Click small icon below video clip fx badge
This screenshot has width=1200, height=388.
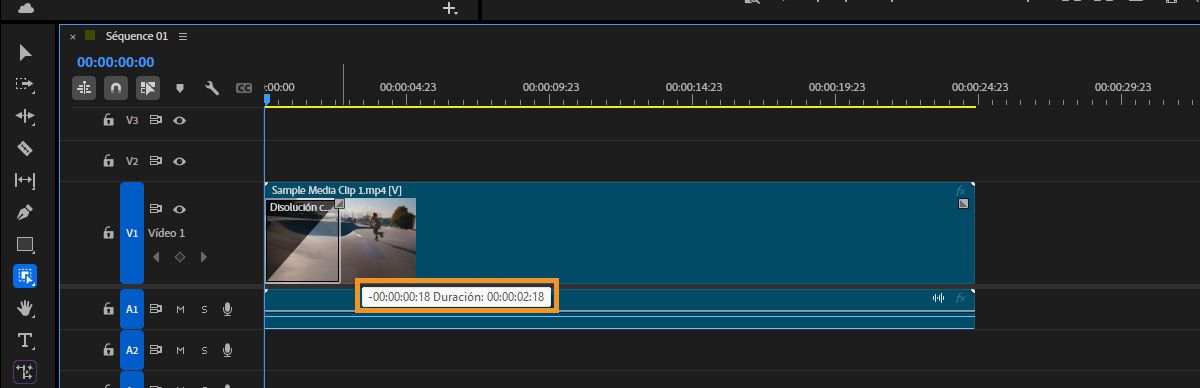tap(963, 204)
